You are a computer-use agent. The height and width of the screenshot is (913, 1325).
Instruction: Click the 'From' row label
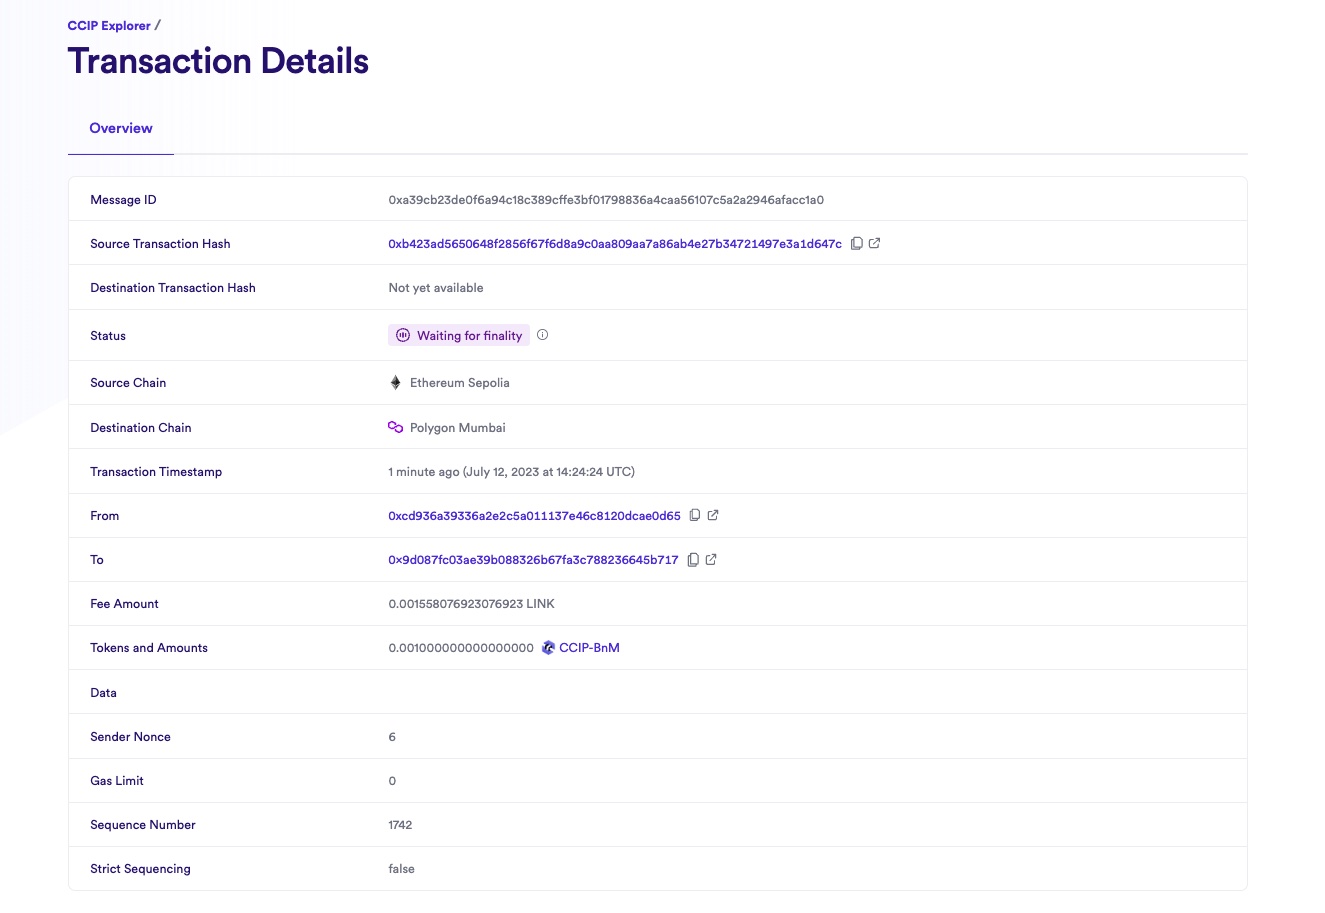[x=104, y=515]
